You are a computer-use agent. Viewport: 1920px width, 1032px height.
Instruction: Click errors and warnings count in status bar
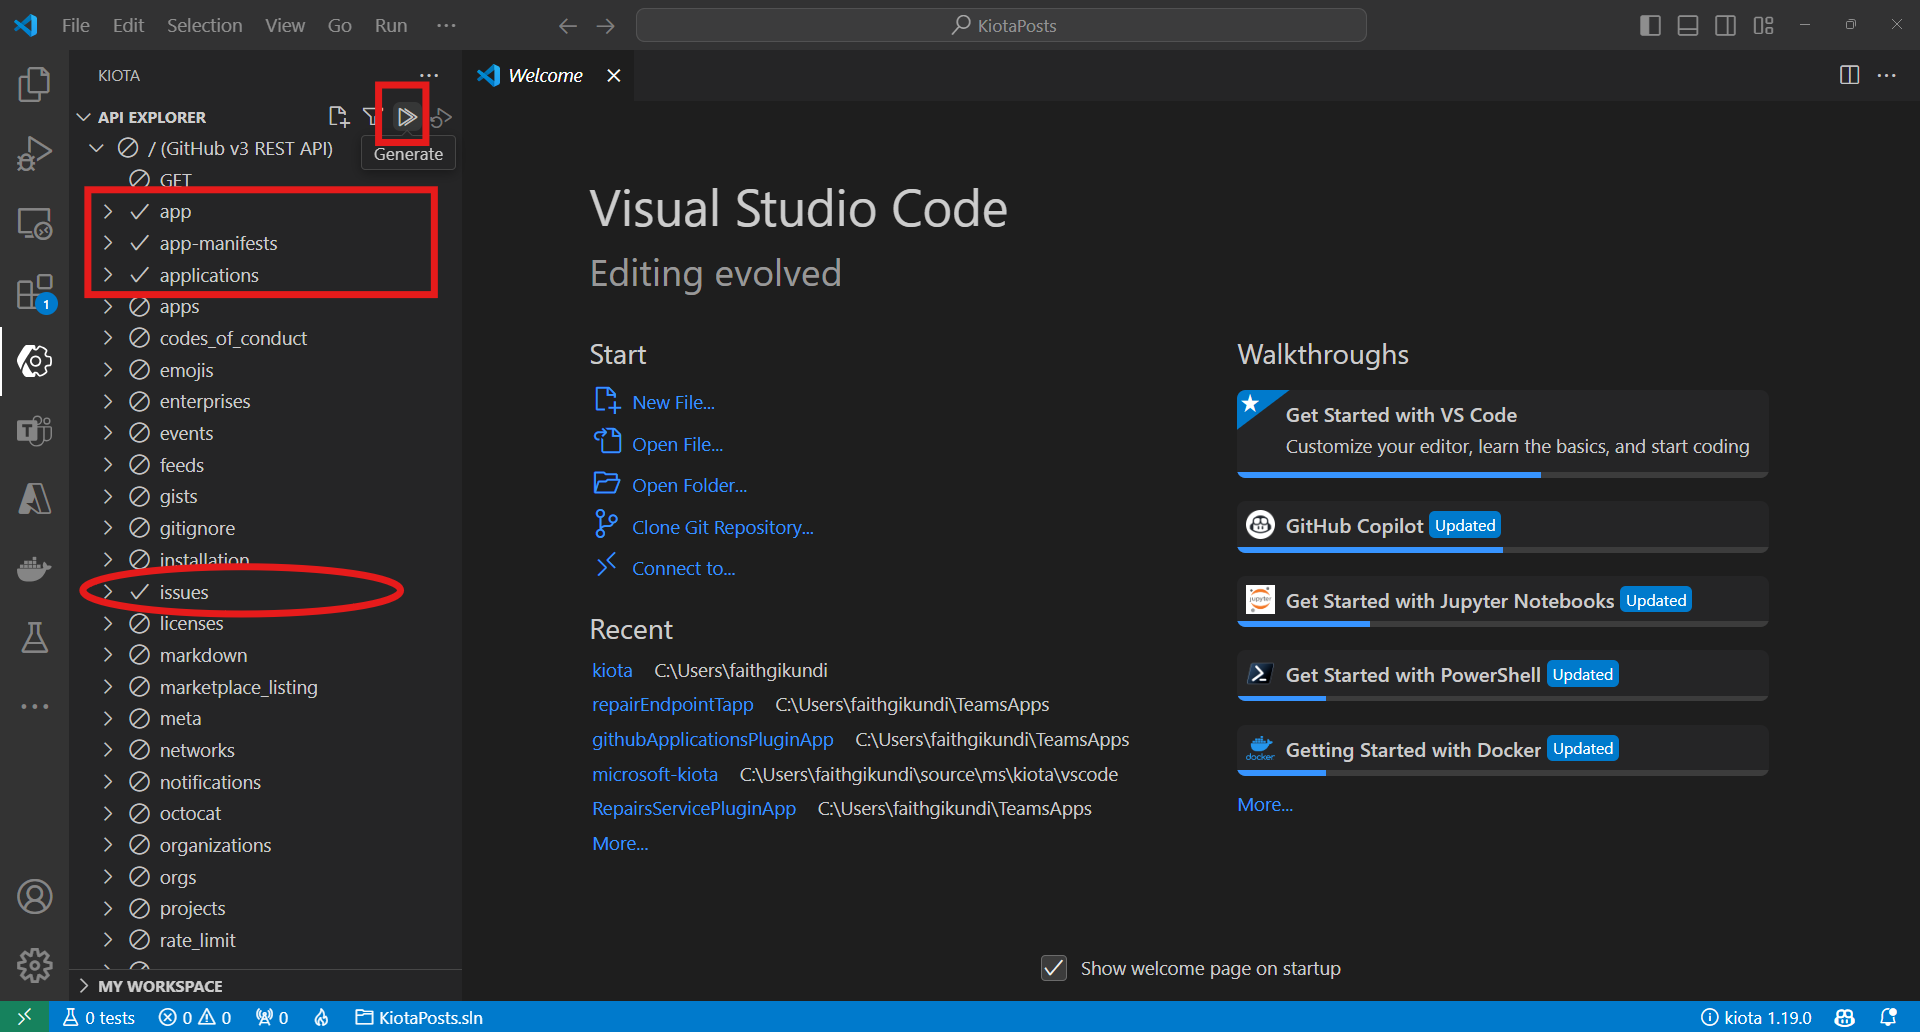(195, 1017)
